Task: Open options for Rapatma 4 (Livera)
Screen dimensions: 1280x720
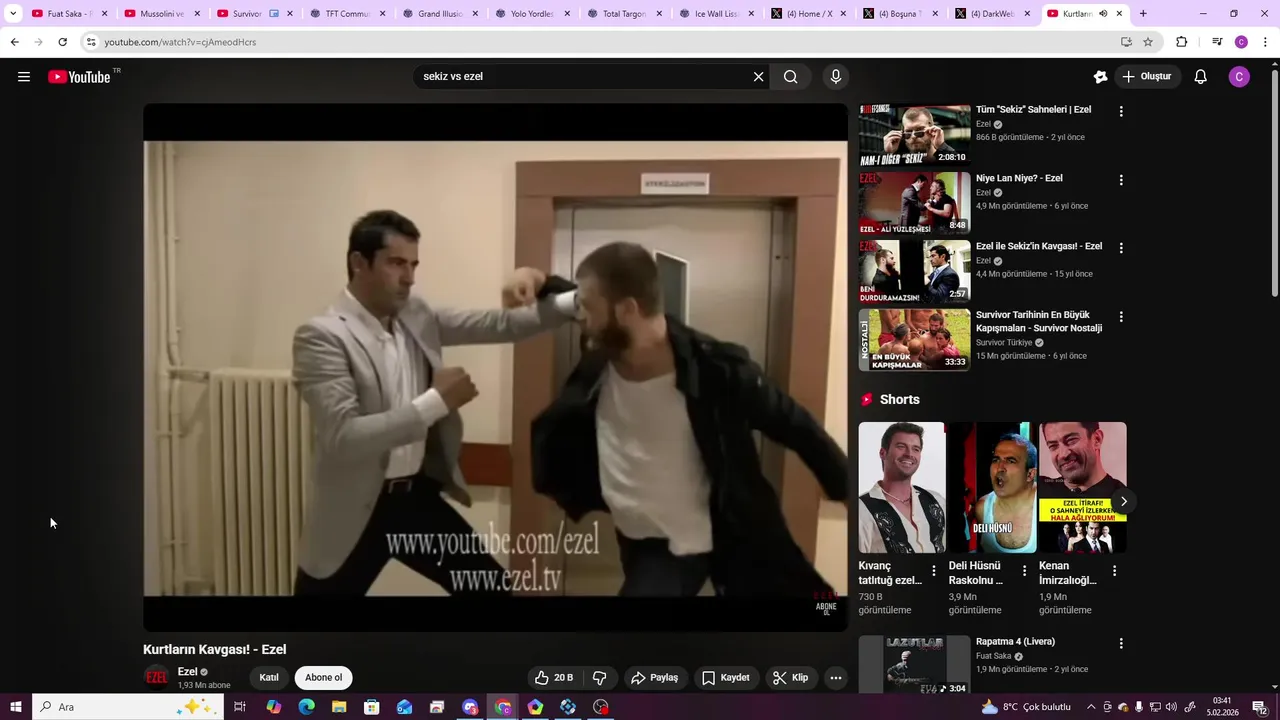Action: (1121, 644)
